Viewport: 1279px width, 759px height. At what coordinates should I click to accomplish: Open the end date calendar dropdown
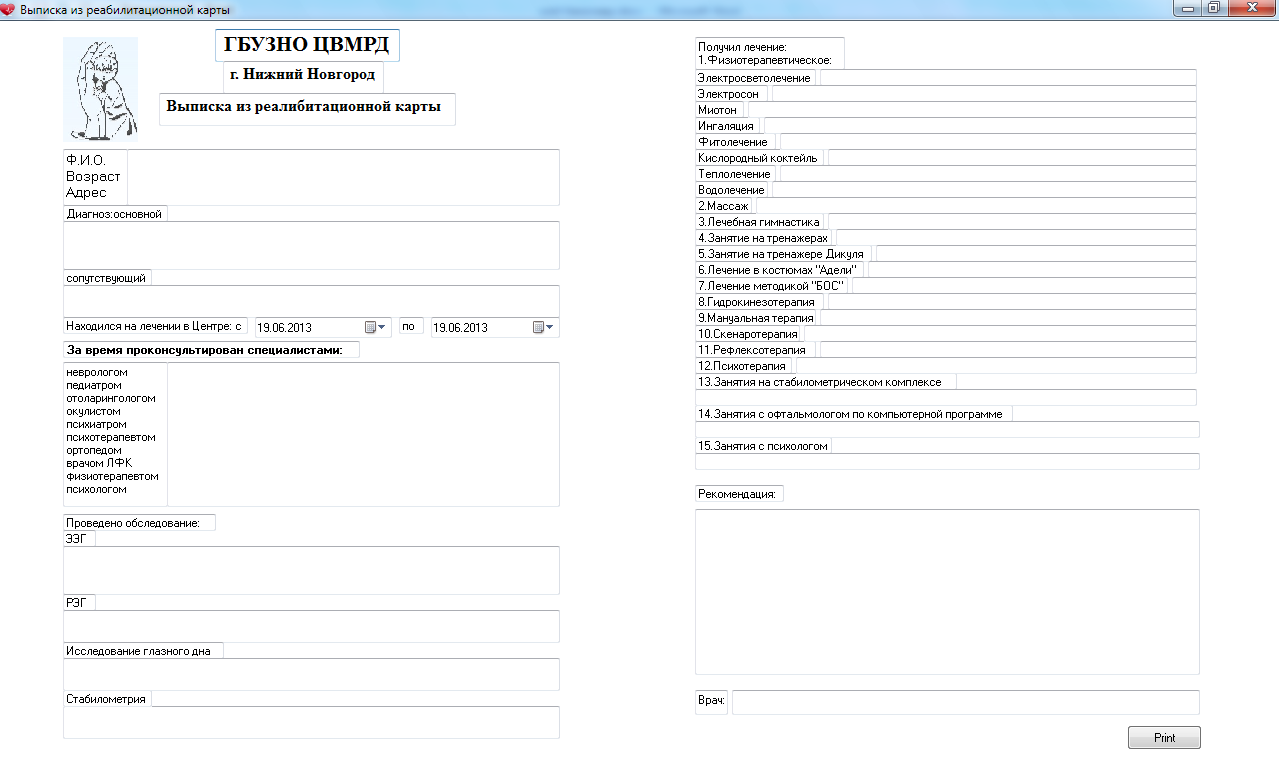point(544,327)
